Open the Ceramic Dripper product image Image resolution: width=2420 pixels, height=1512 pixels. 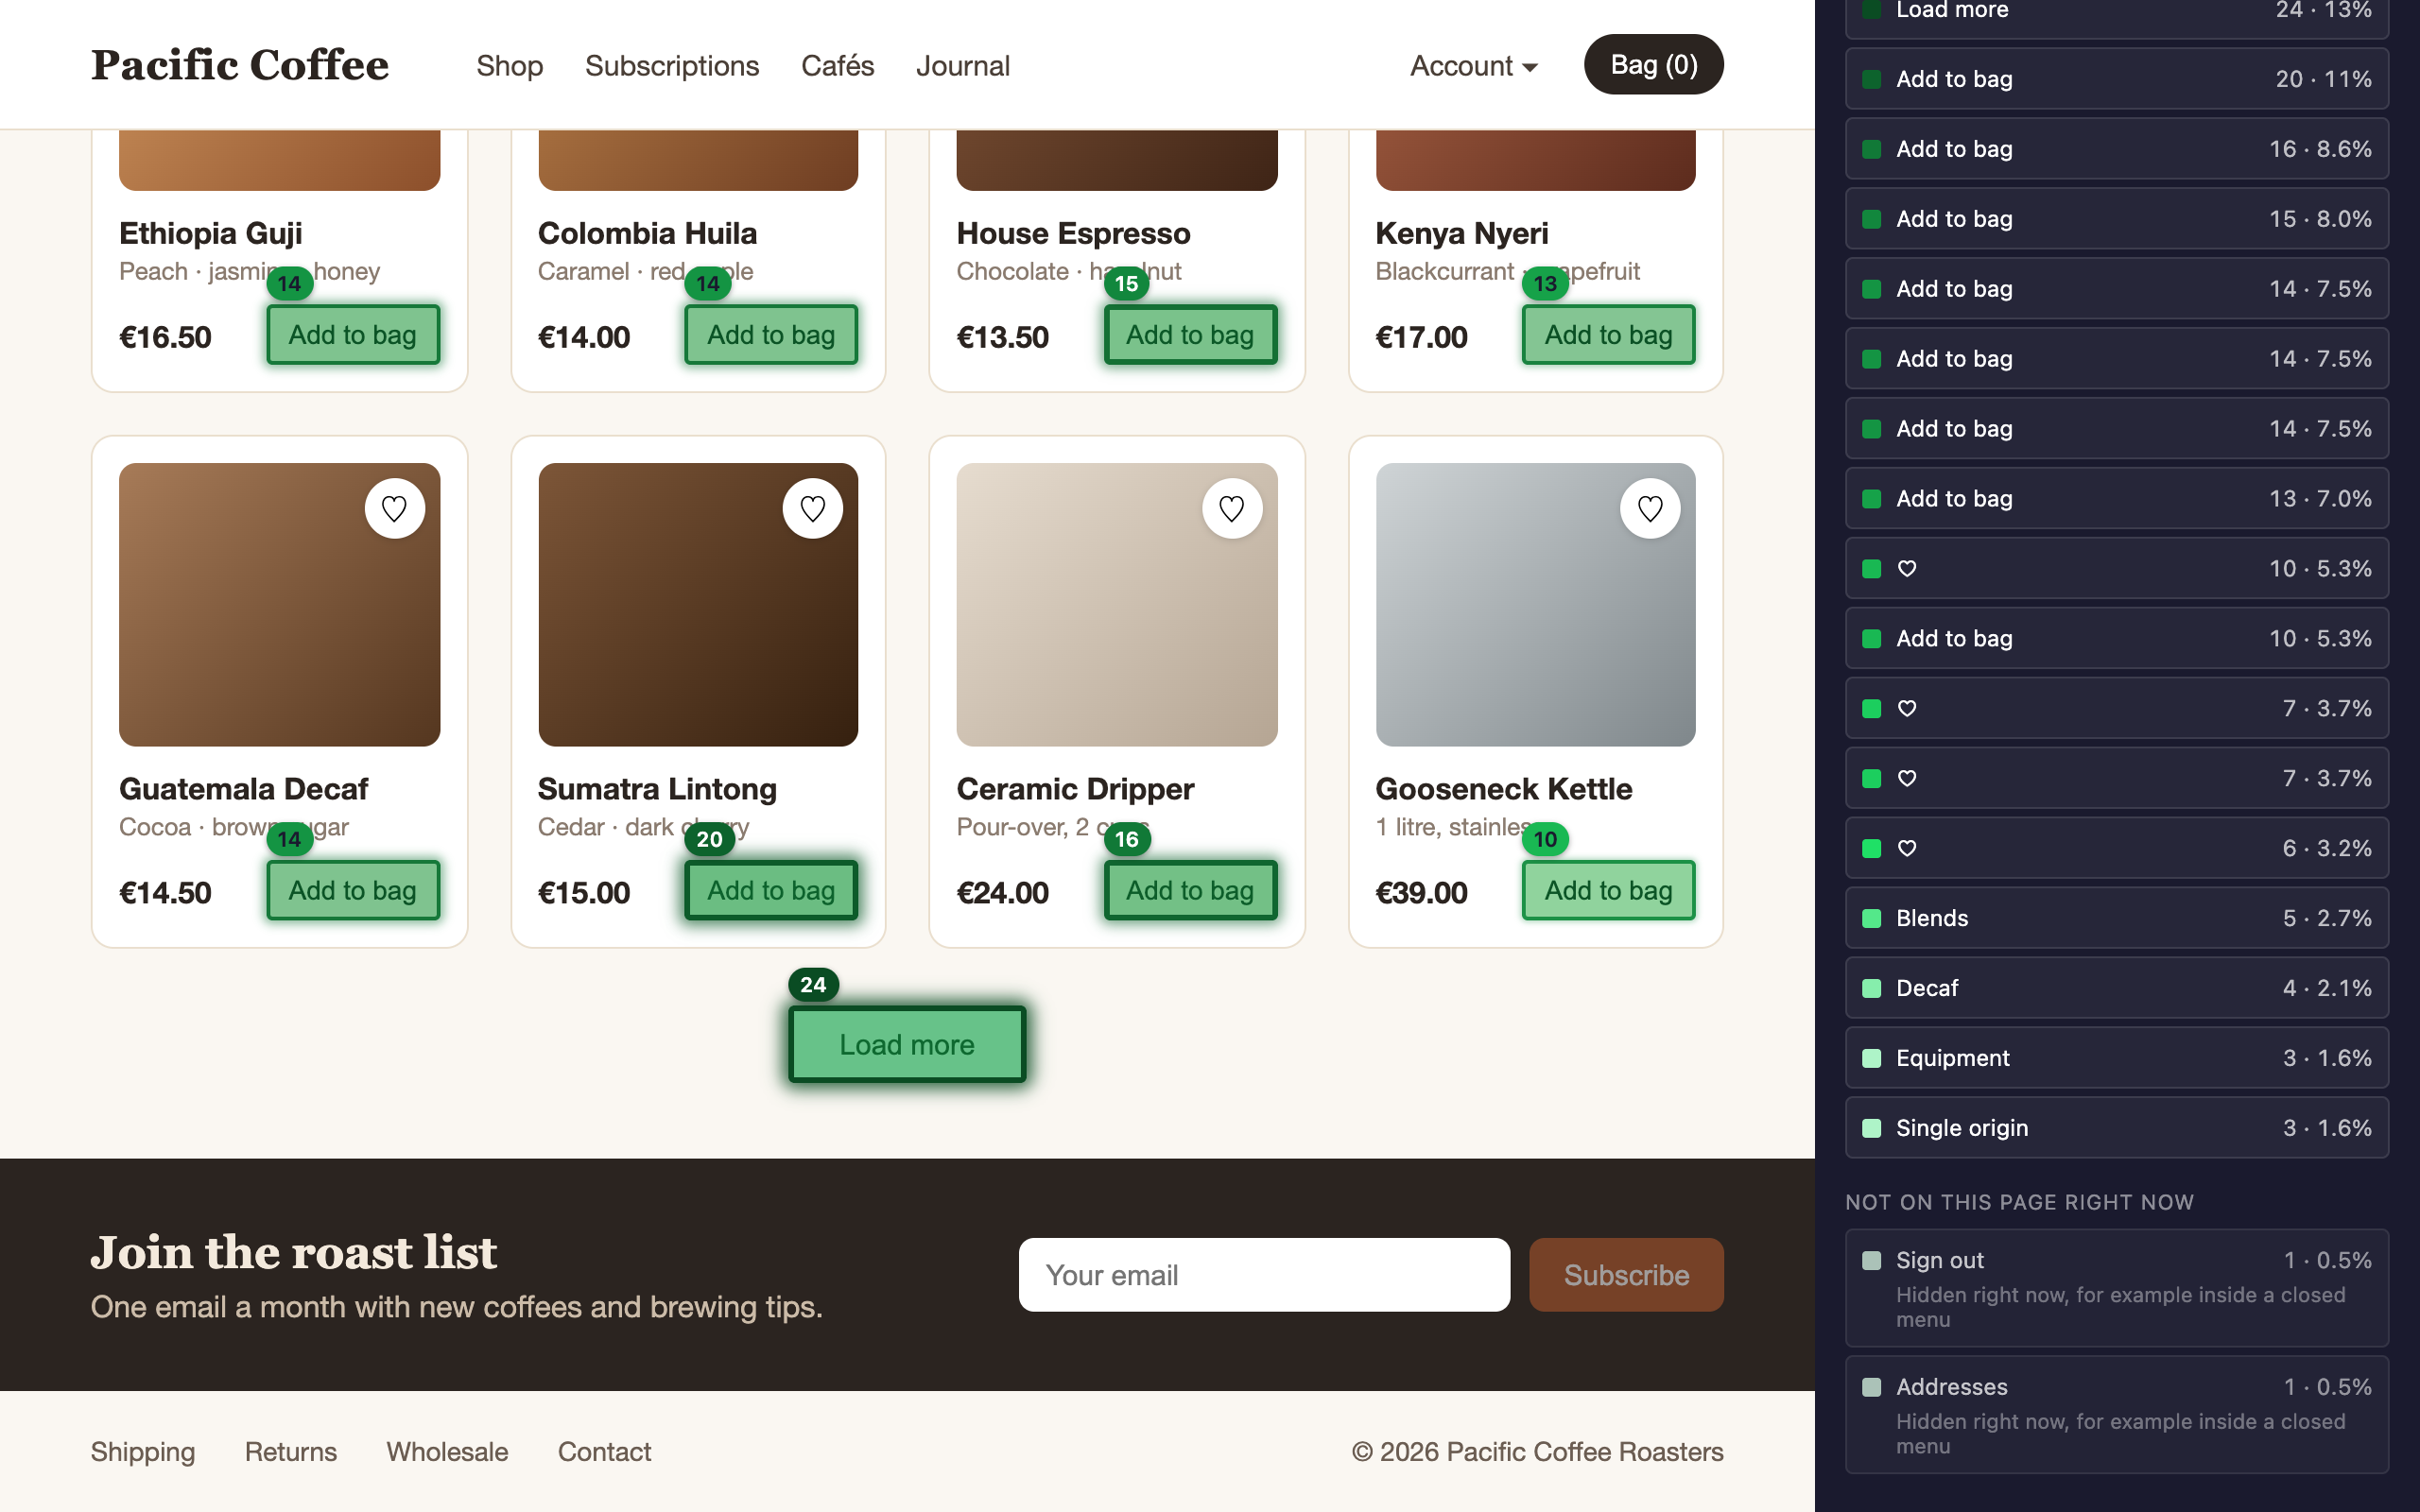pos(1117,604)
